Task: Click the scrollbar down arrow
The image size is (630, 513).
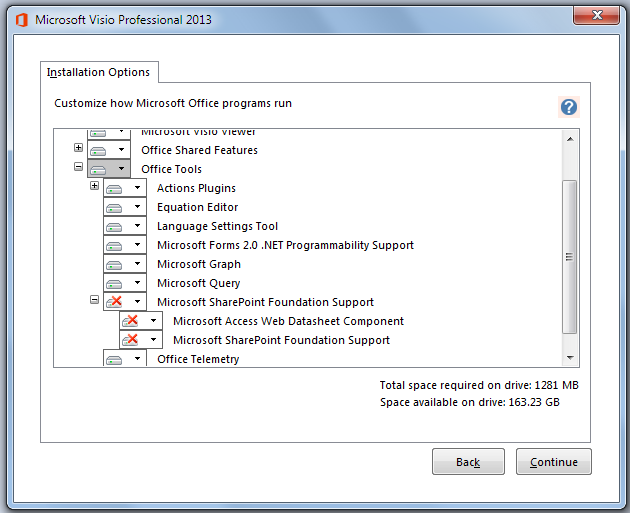Action: [570, 358]
